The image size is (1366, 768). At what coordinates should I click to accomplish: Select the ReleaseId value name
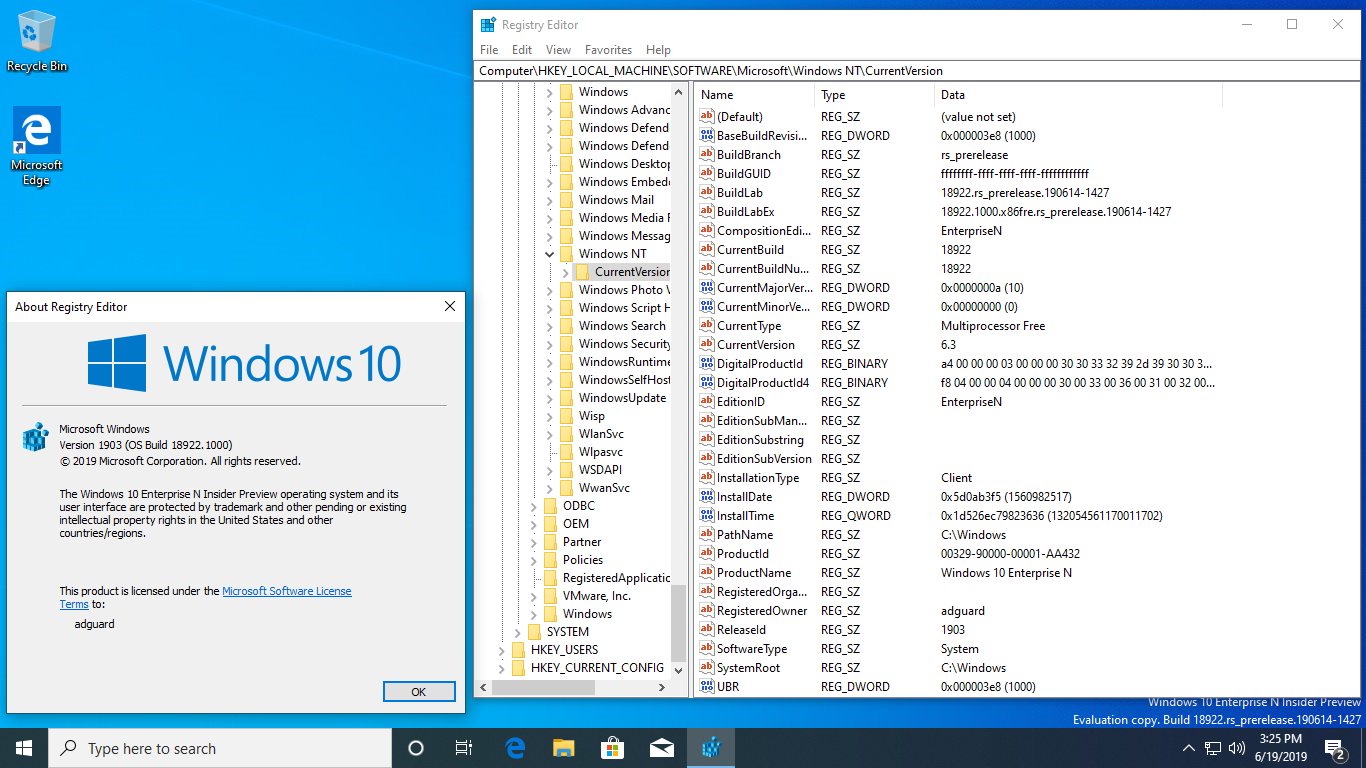point(741,630)
